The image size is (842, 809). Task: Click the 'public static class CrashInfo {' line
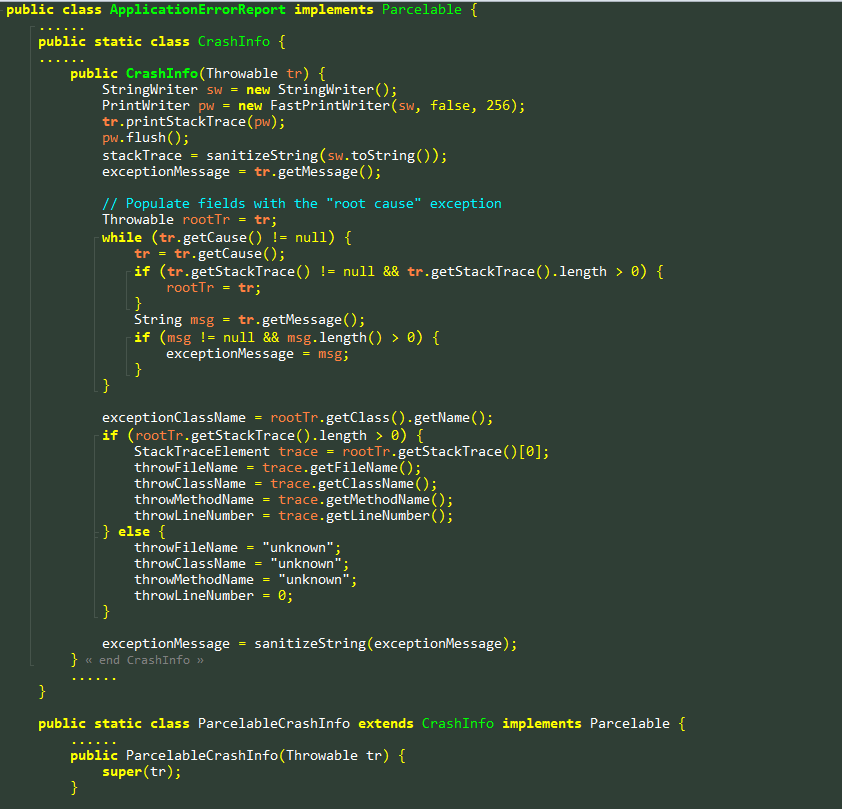pyautogui.click(x=162, y=42)
